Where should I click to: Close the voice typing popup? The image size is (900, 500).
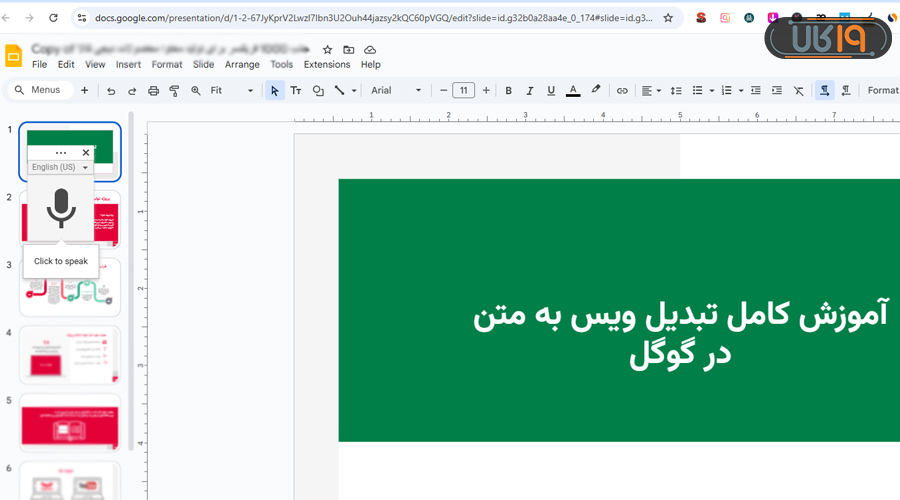coord(86,153)
